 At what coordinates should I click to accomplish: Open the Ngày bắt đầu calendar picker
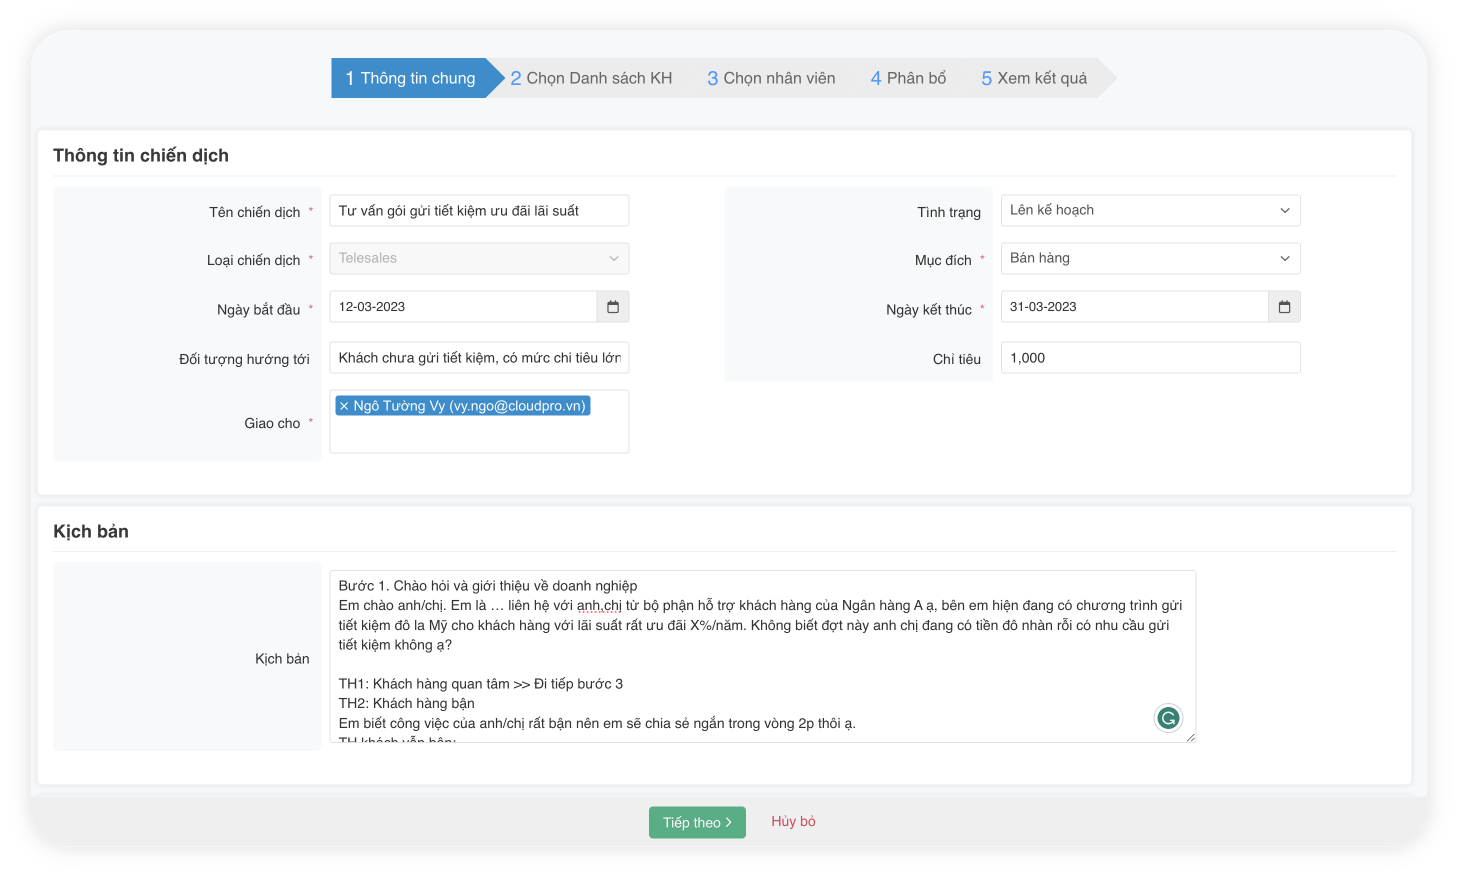click(x=613, y=307)
